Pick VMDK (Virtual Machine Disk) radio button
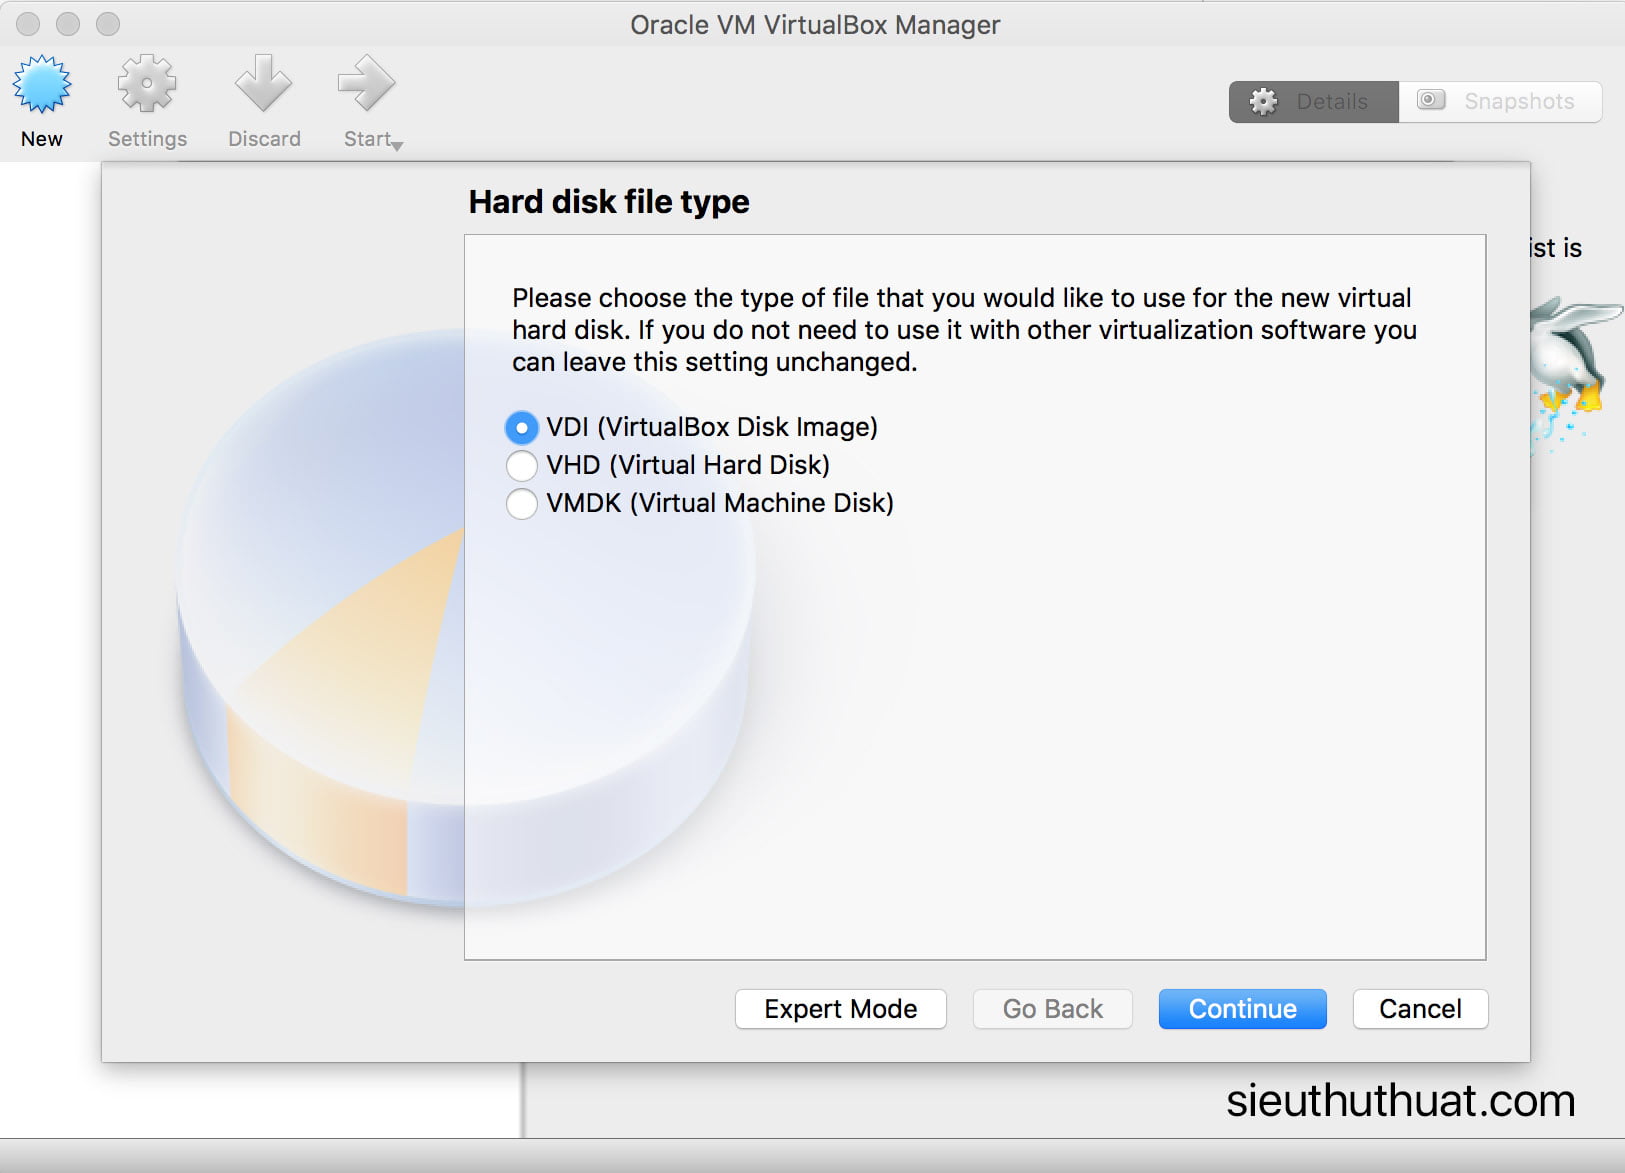Image resolution: width=1625 pixels, height=1173 pixels. point(521,504)
